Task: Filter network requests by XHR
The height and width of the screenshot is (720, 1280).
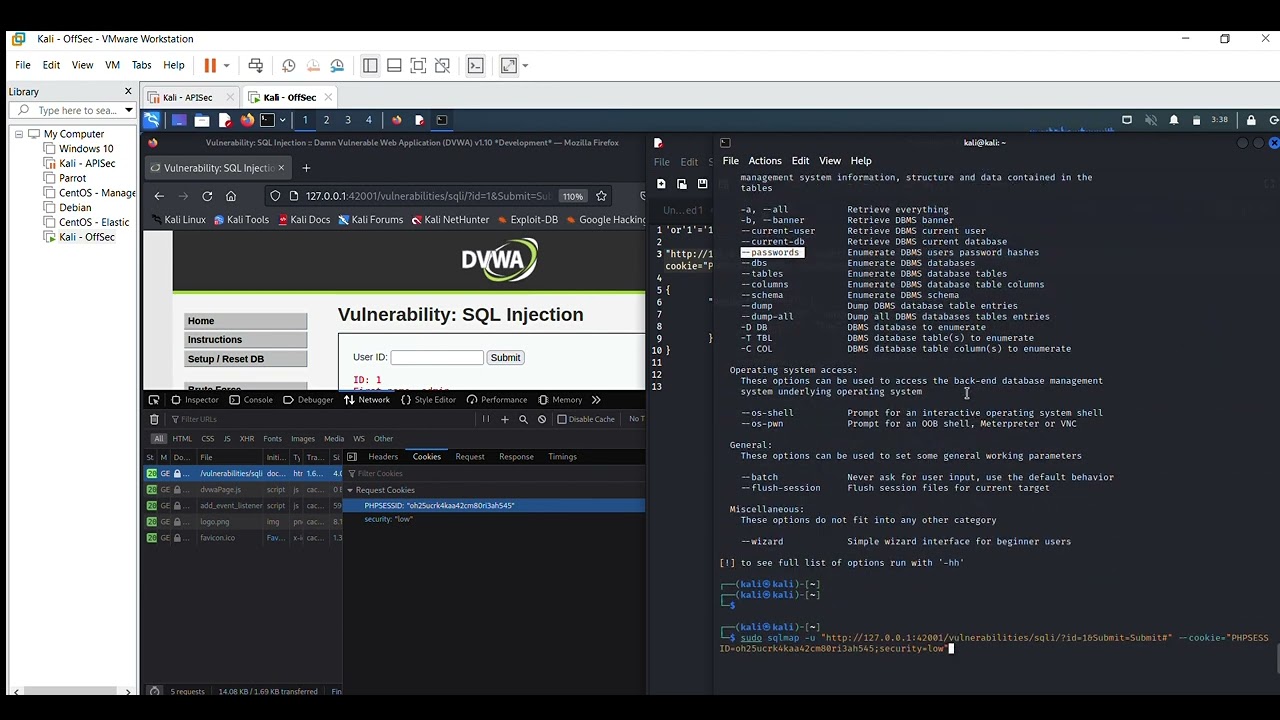Action: pos(246,438)
